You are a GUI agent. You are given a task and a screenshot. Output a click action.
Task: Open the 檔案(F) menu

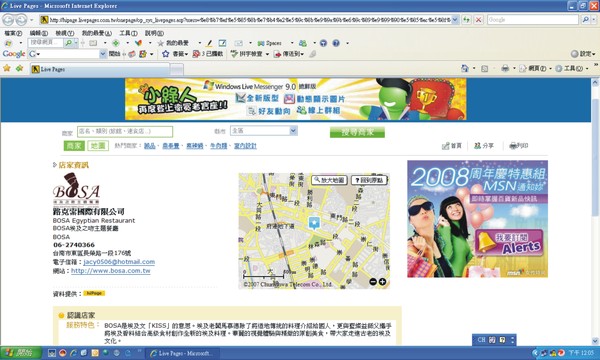(x=13, y=33)
